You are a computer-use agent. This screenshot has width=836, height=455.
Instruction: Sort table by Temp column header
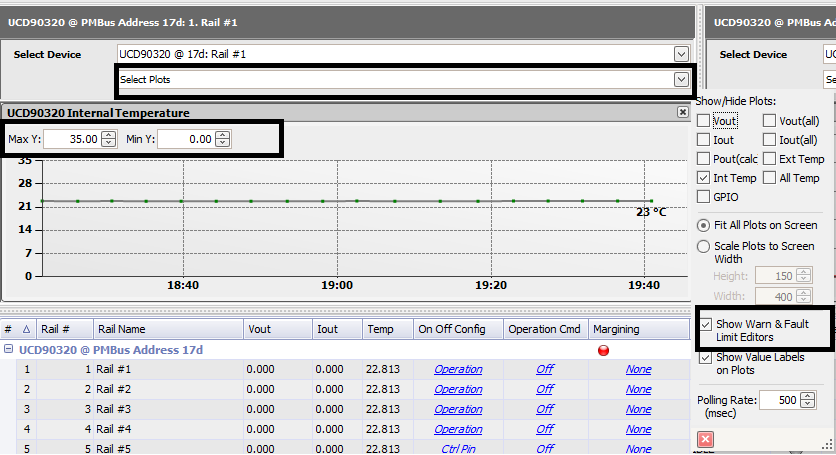coord(388,329)
